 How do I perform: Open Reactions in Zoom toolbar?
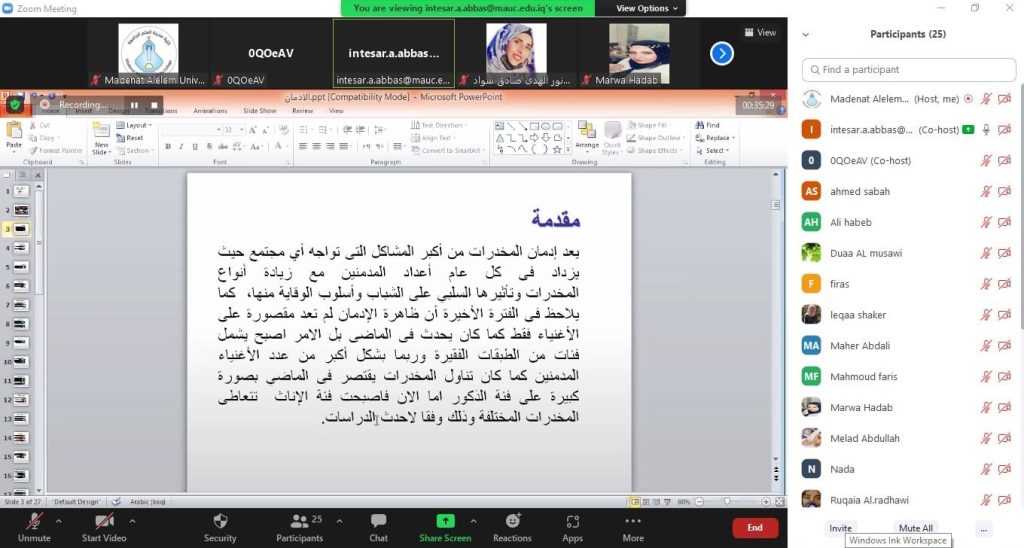tap(513, 521)
